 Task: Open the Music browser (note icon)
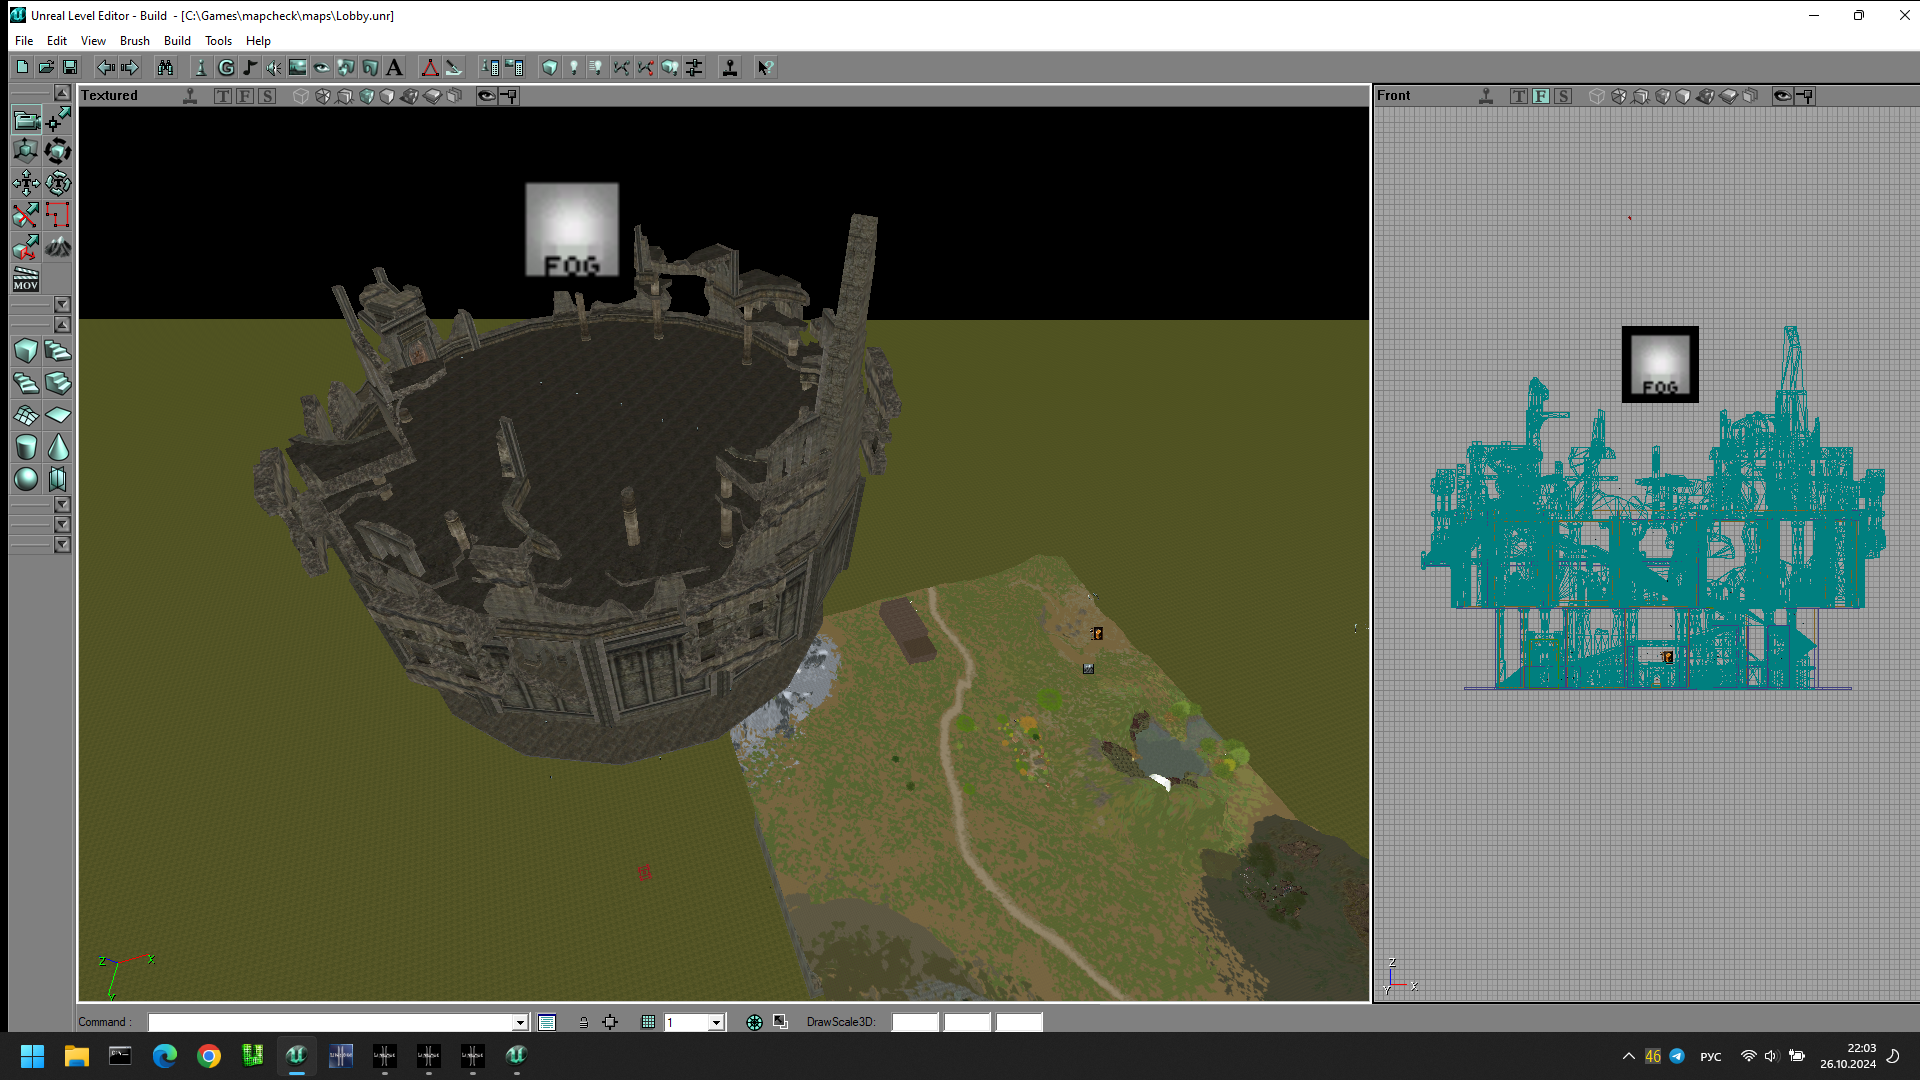pyautogui.click(x=250, y=67)
